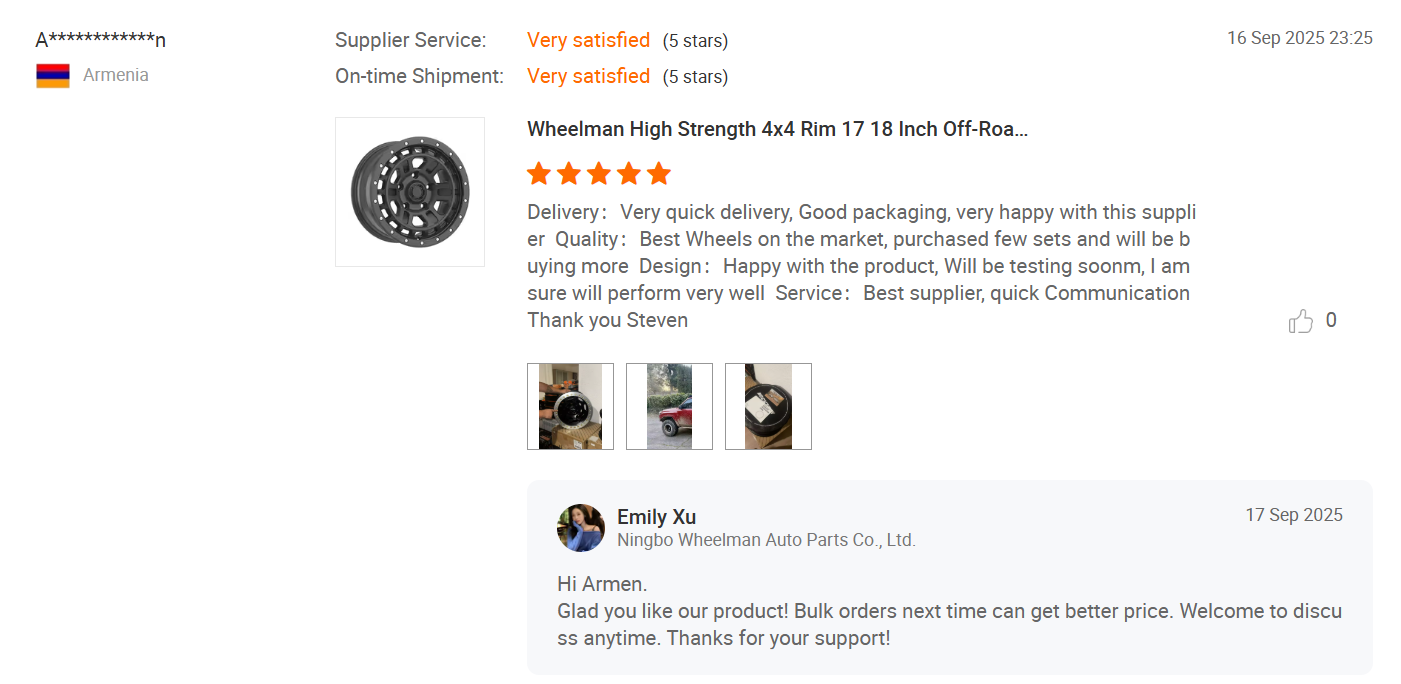Click the fifth orange rating star
Image resolution: width=1401 pixels, height=684 pixels.
coord(658,174)
